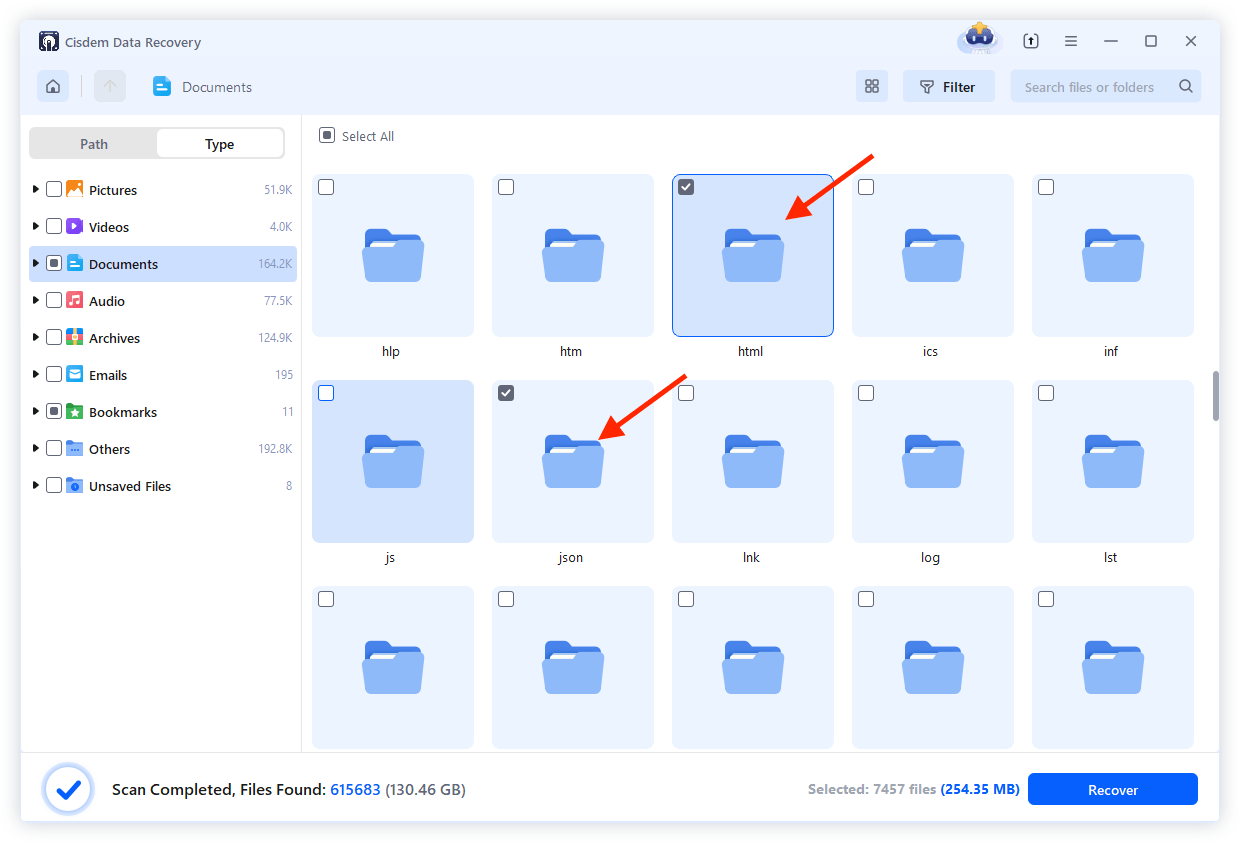Click the search magnifier icon
1240x843 pixels.
pos(1185,87)
